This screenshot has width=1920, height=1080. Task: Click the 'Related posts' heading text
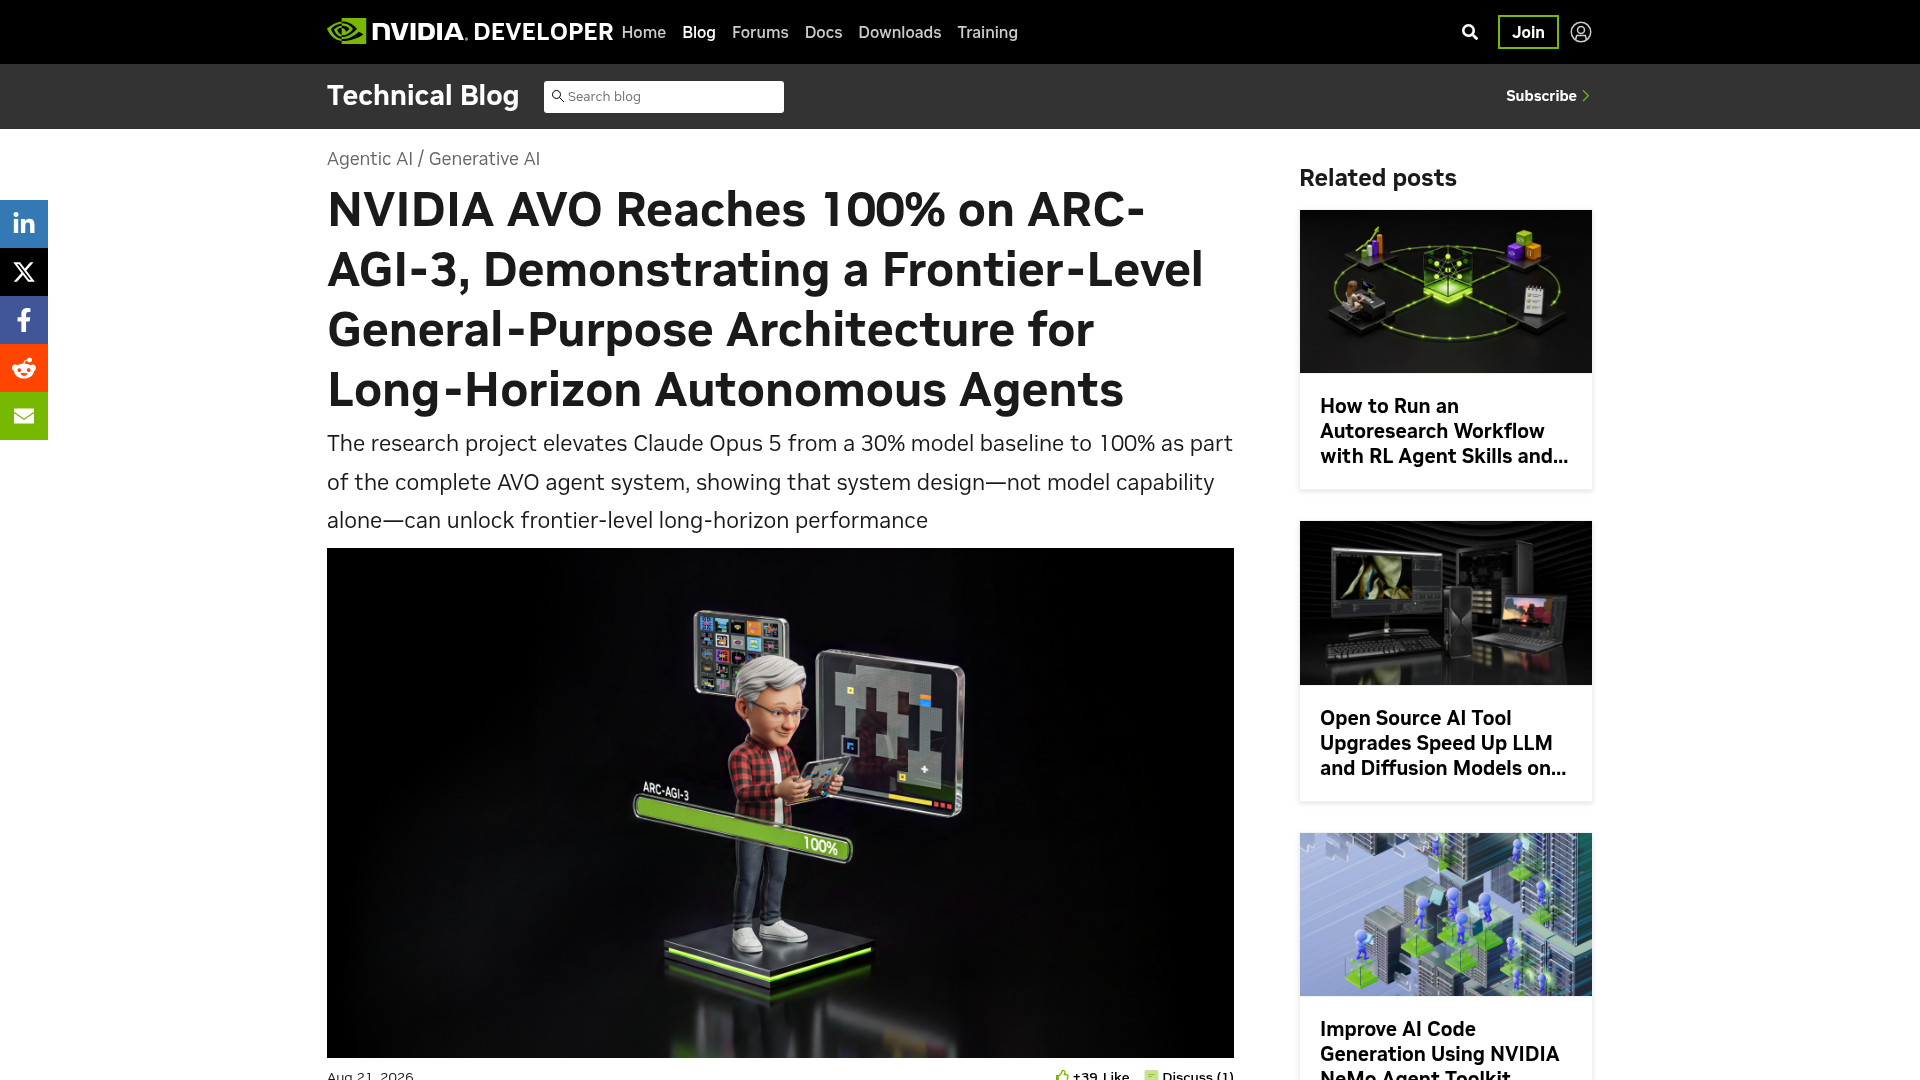point(1378,178)
